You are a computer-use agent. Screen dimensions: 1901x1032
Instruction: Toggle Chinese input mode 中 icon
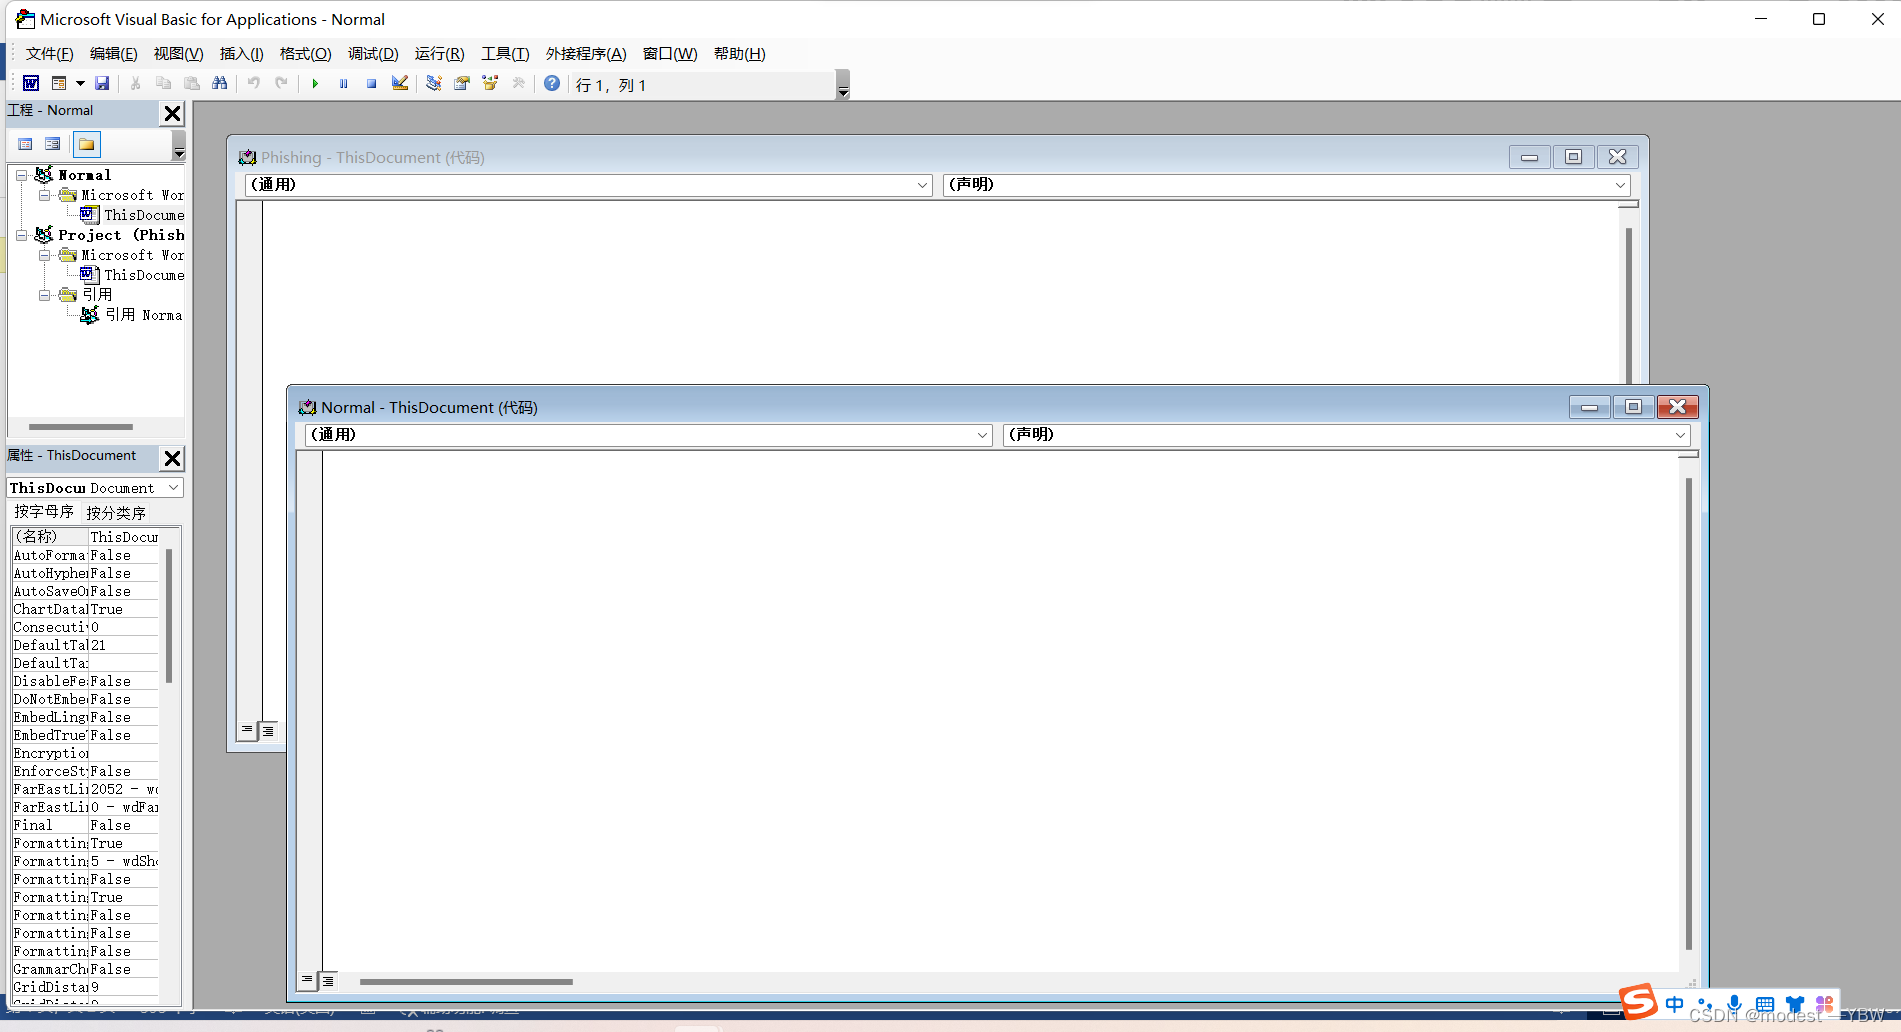coord(1675,1004)
